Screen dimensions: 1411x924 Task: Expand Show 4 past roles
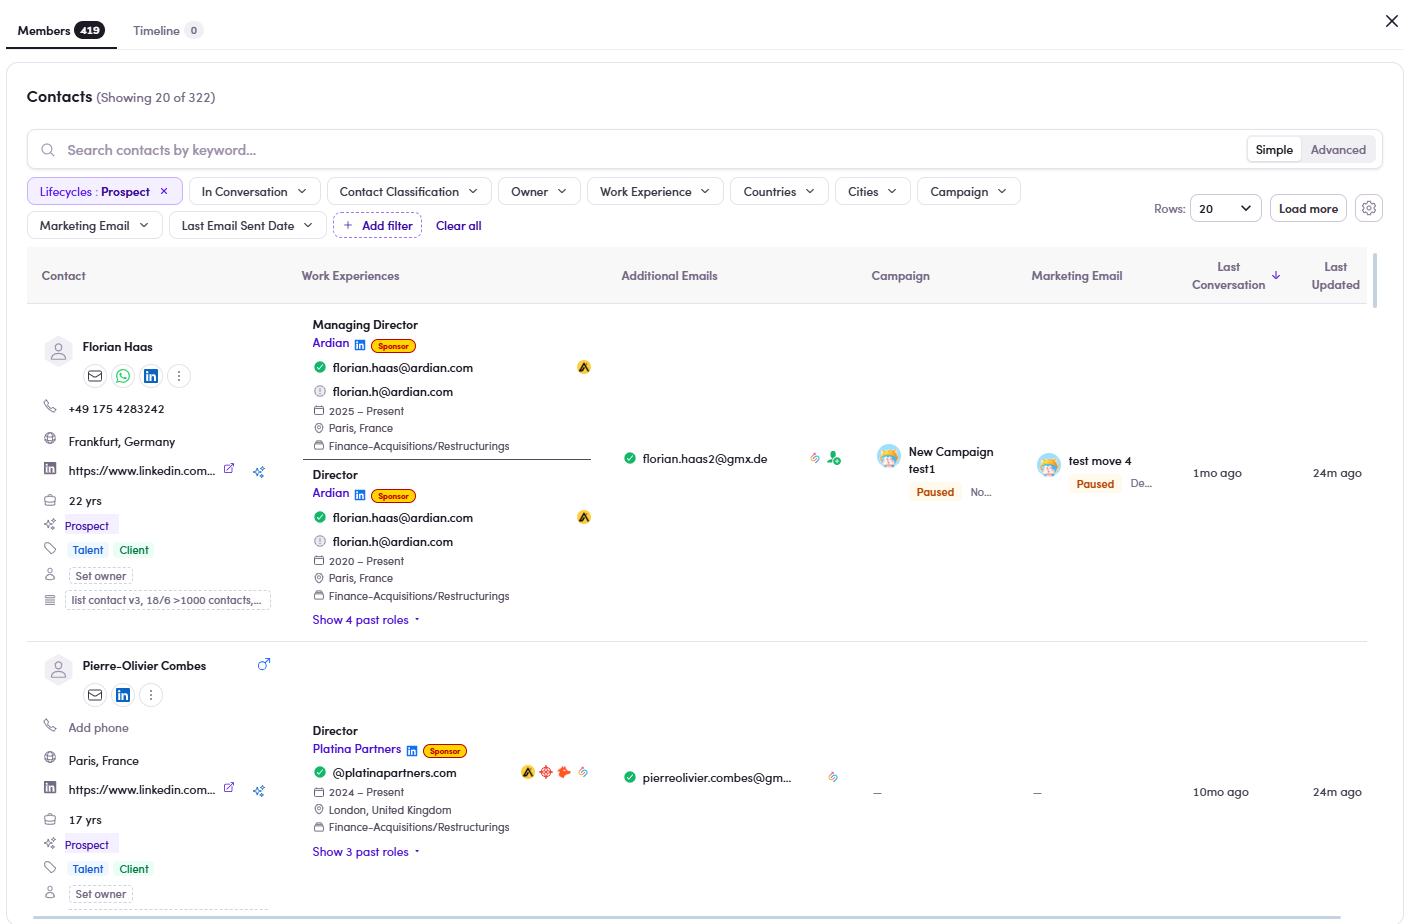[x=366, y=620]
